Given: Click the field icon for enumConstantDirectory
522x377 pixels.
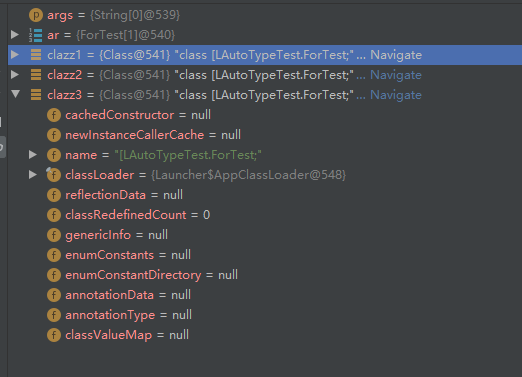Looking at the screenshot, I should coord(54,275).
